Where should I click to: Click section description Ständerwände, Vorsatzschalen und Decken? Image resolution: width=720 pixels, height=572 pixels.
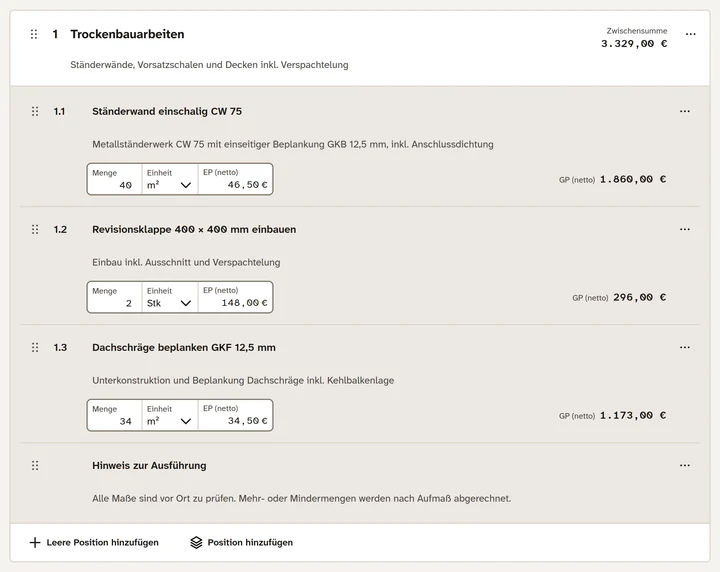click(x=209, y=65)
